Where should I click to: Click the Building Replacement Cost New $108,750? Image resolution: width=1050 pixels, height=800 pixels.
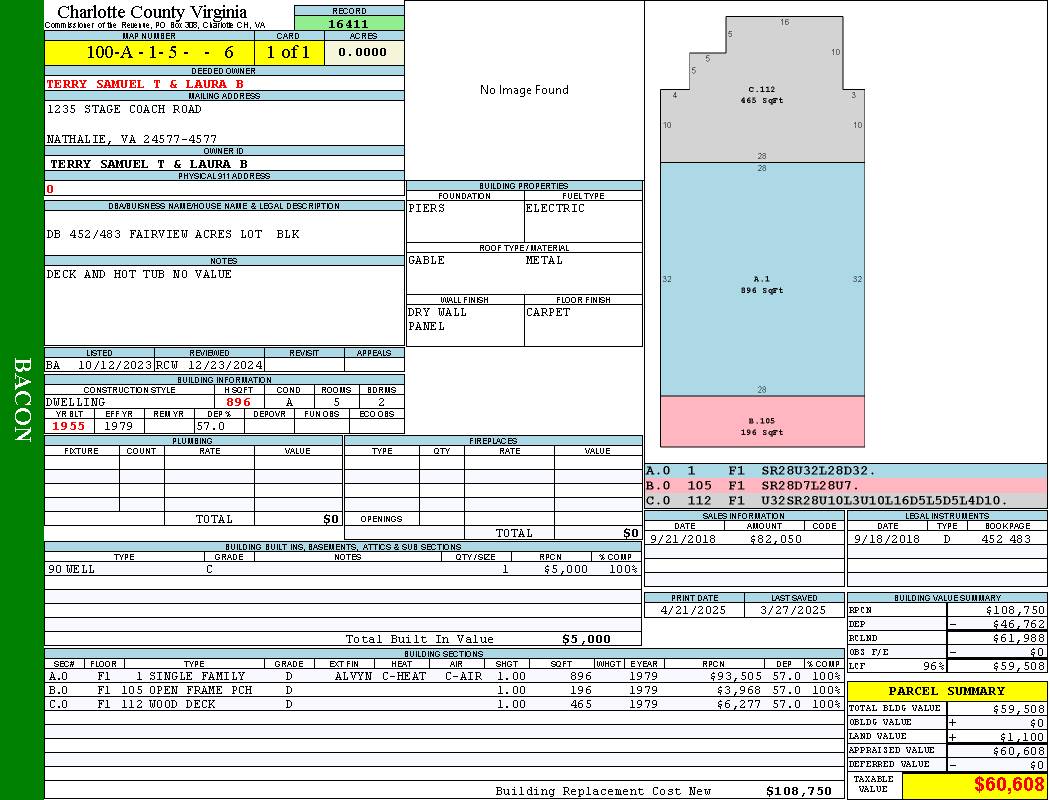(800, 791)
